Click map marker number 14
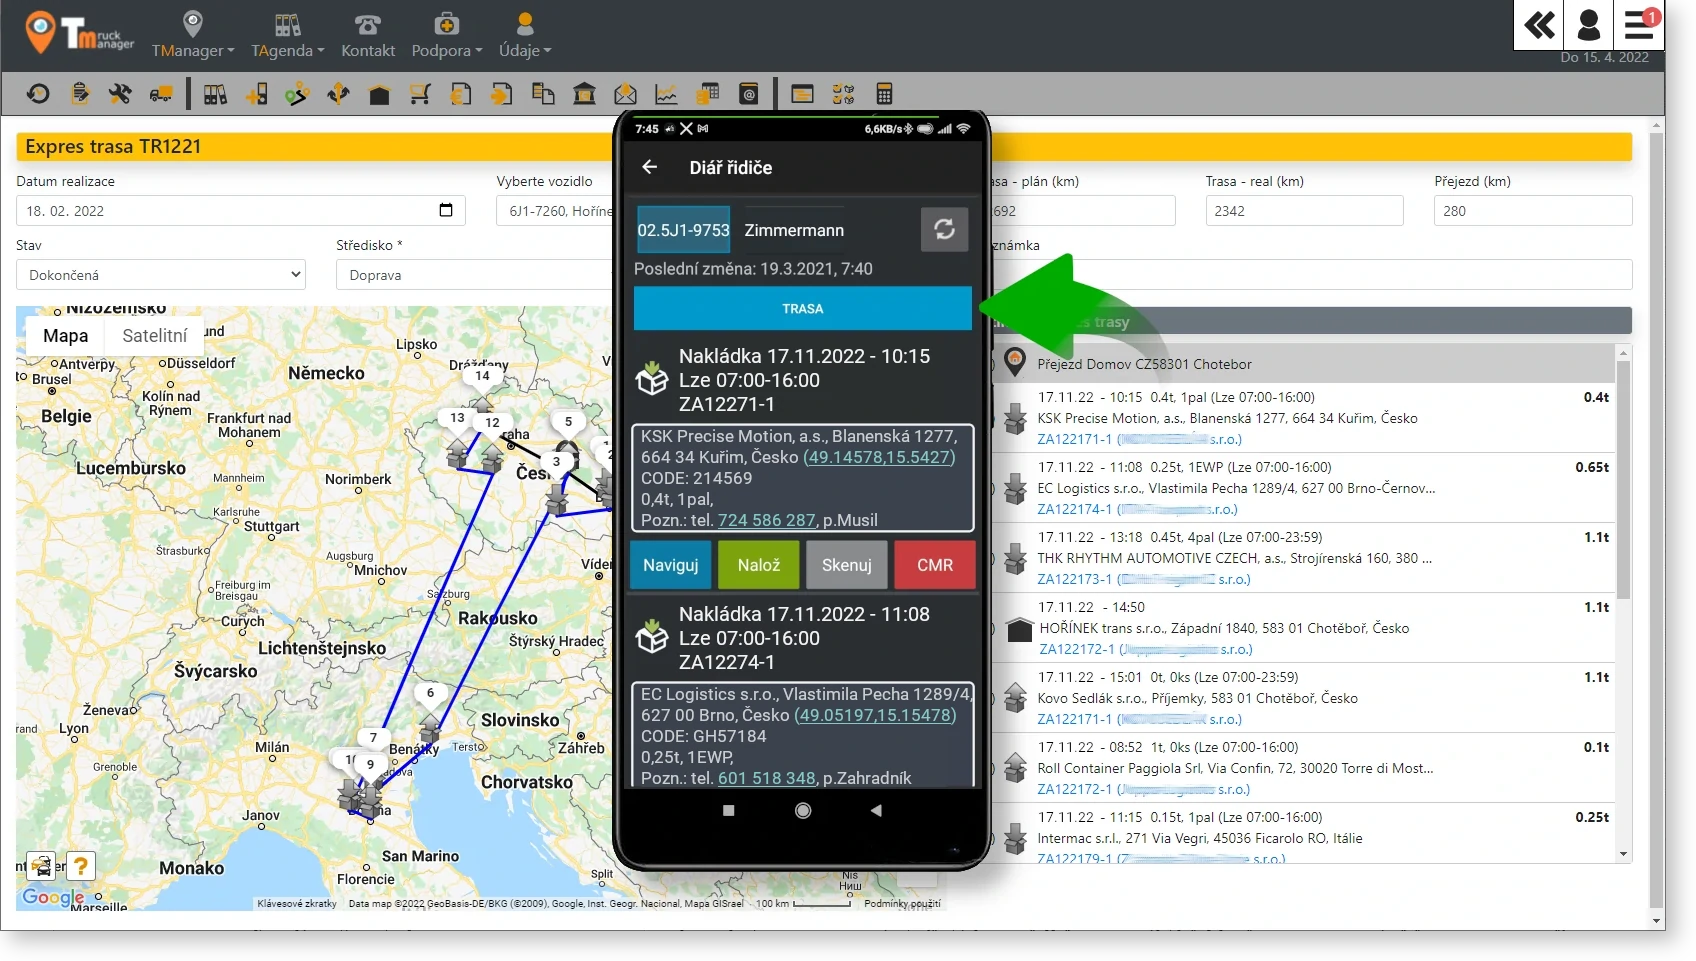 point(482,376)
